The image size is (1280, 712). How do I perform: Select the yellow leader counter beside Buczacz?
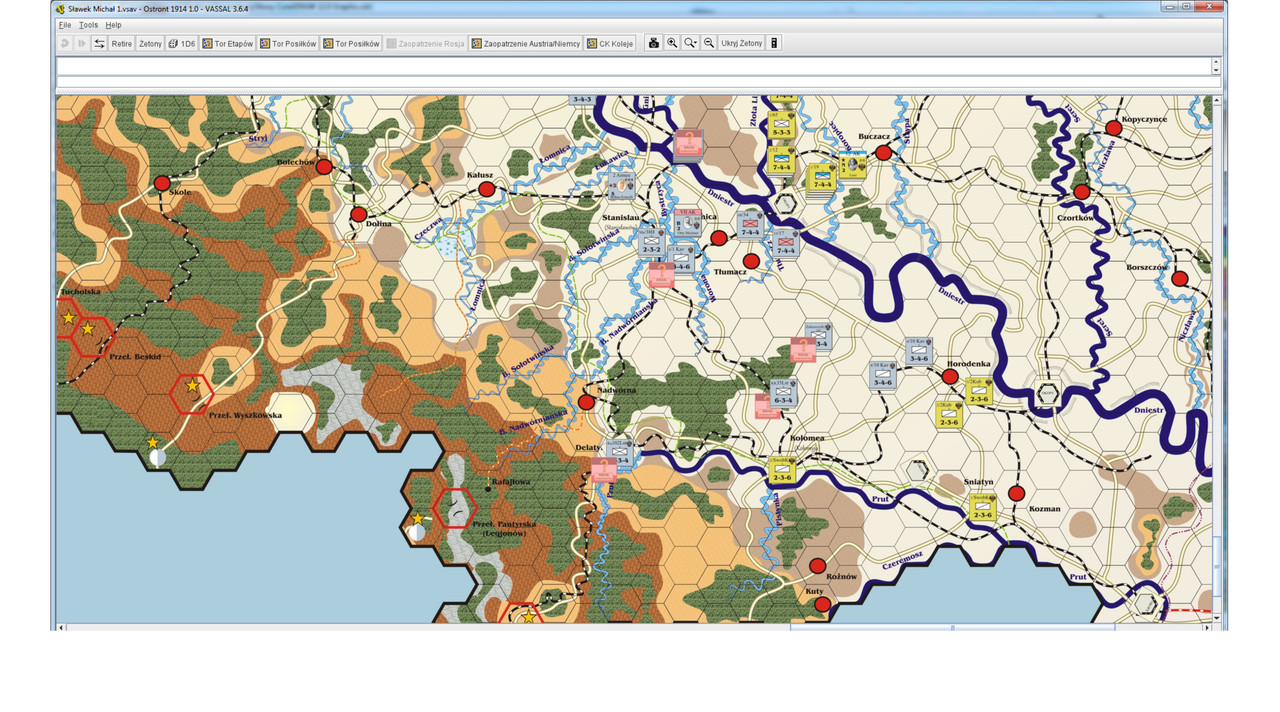[x=852, y=165]
